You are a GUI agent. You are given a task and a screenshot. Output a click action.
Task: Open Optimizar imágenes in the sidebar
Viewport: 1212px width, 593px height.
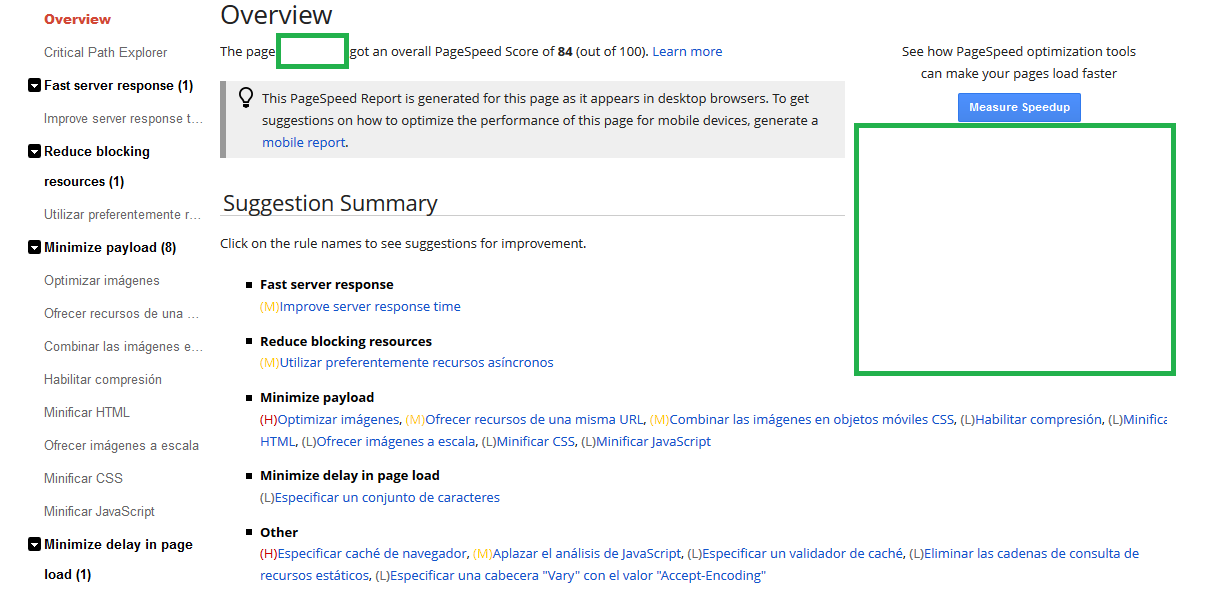point(102,281)
